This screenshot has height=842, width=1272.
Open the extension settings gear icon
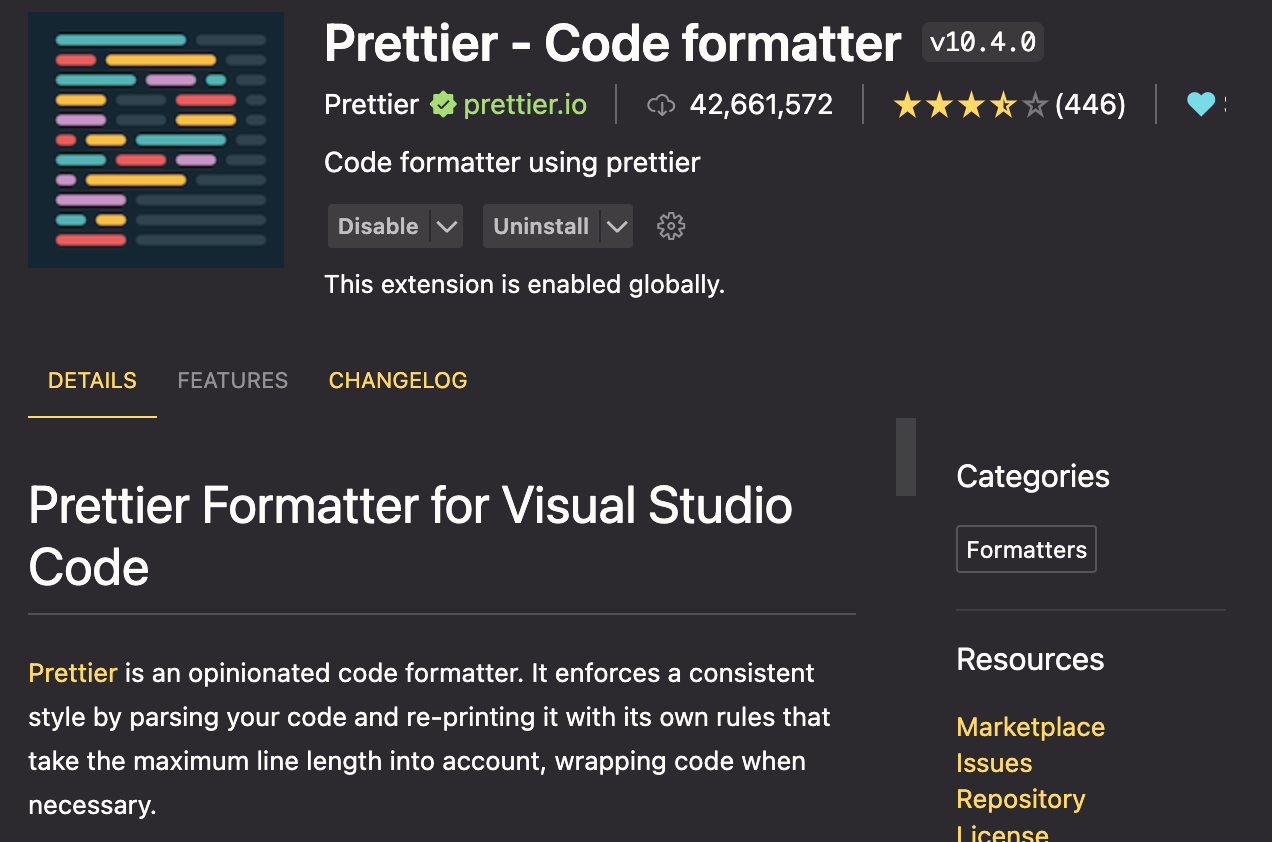pyautogui.click(x=670, y=226)
